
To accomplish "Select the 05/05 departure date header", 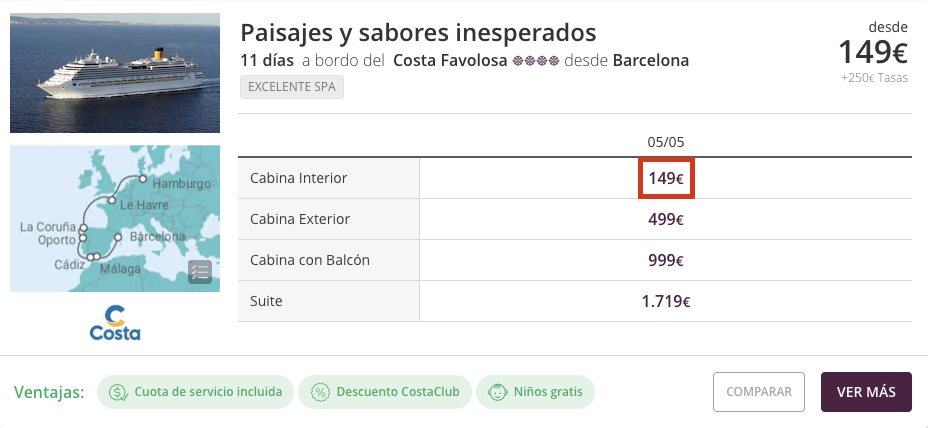I will (666, 142).
